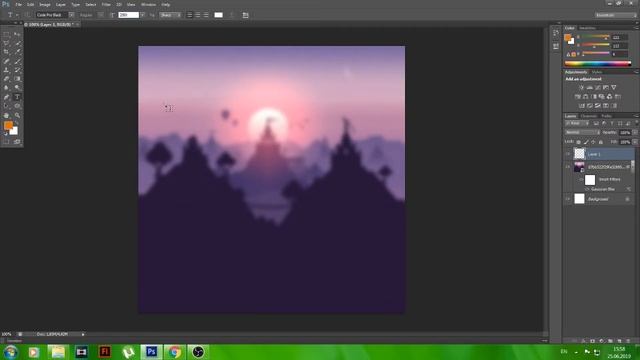640x360 pixels.
Task: Switch to the Channels tab
Action: 589,116
